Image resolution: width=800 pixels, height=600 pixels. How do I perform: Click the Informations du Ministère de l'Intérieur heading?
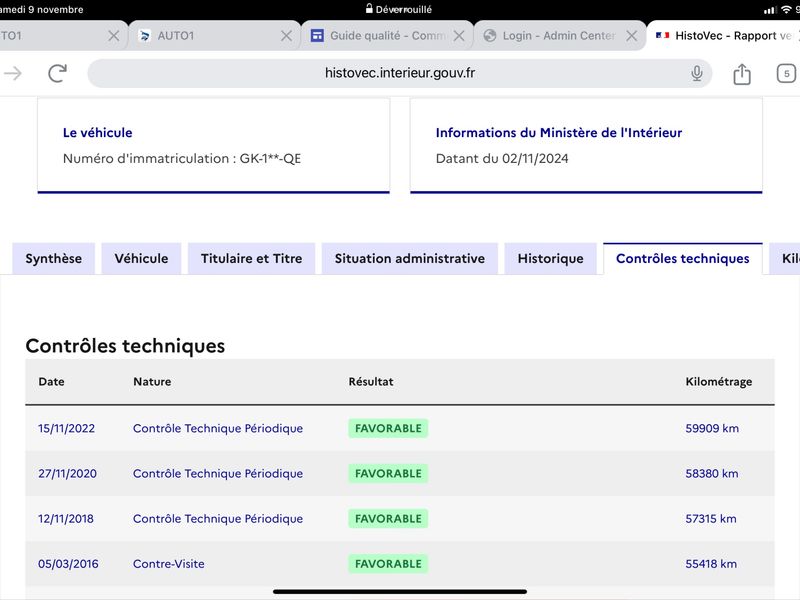pyautogui.click(x=559, y=133)
